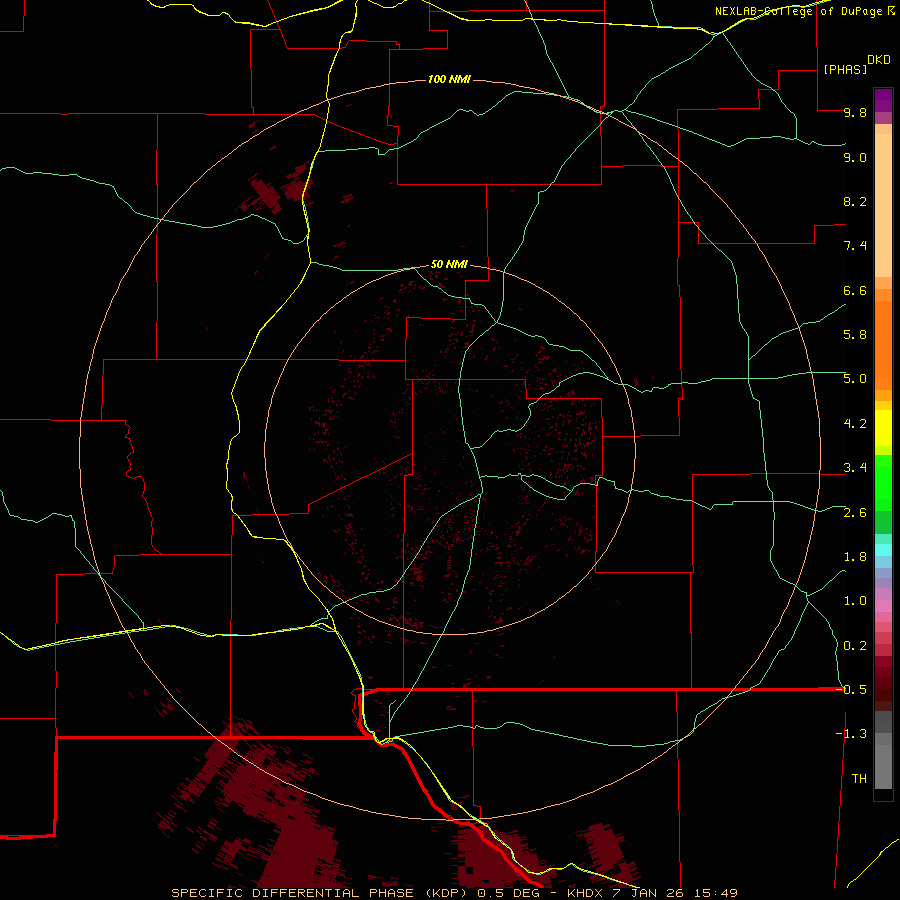Image resolution: width=900 pixels, height=900 pixels.
Task: Click the "DKD" label above the color scale
Action: click(879, 60)
